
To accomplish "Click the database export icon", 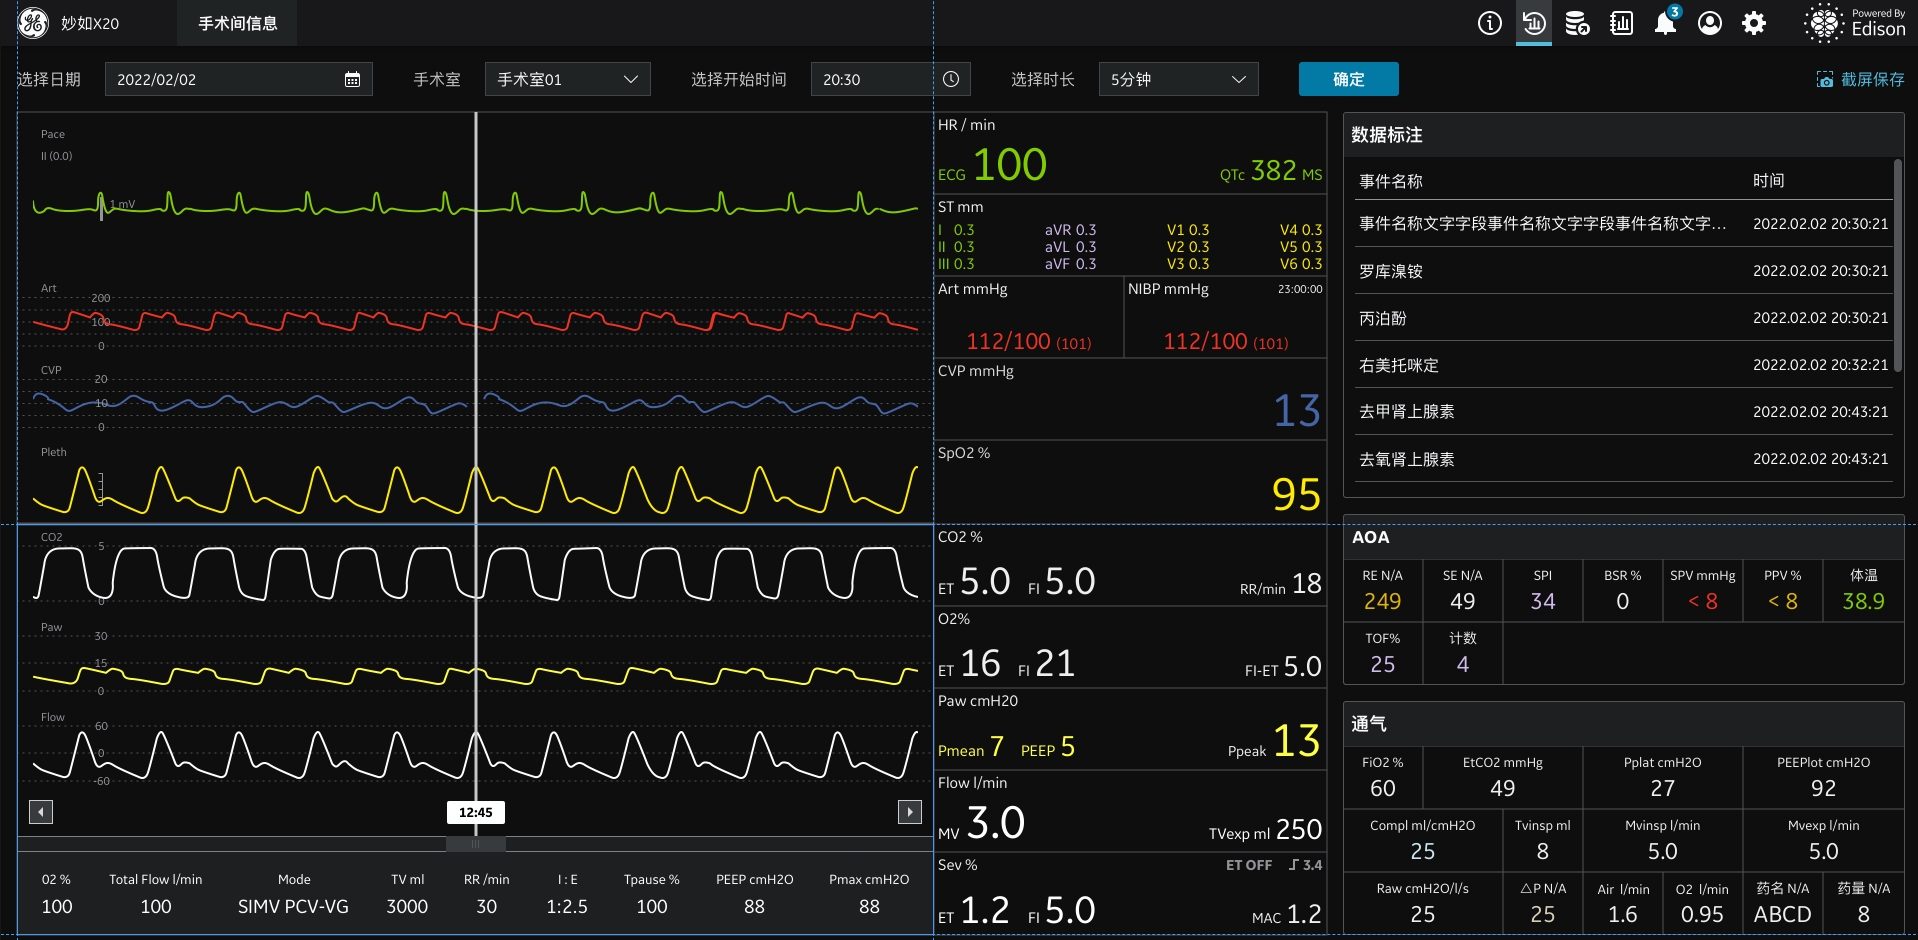I will tap(1577, 23).
